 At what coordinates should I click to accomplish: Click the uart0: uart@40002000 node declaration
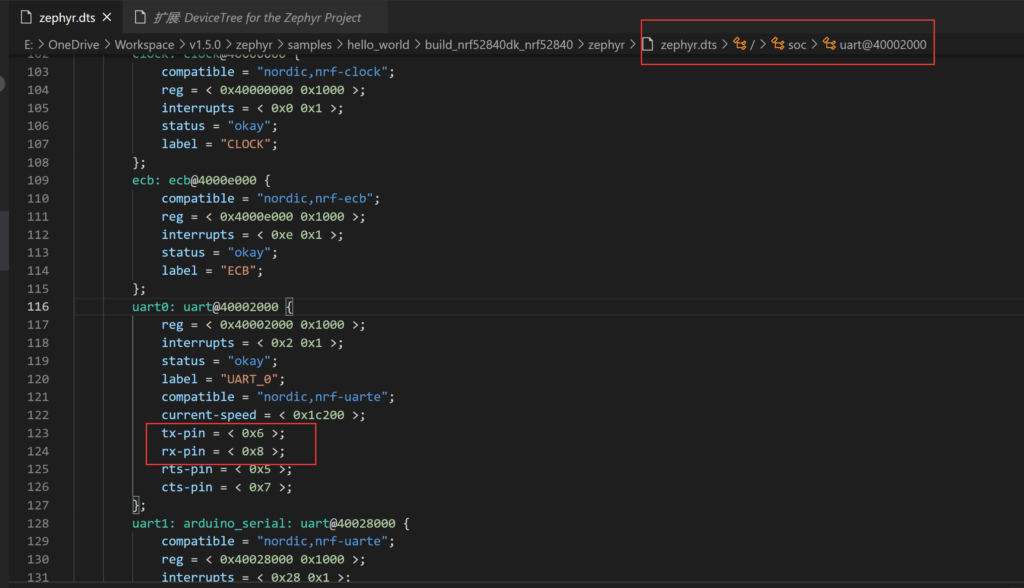tap(205, 306)
